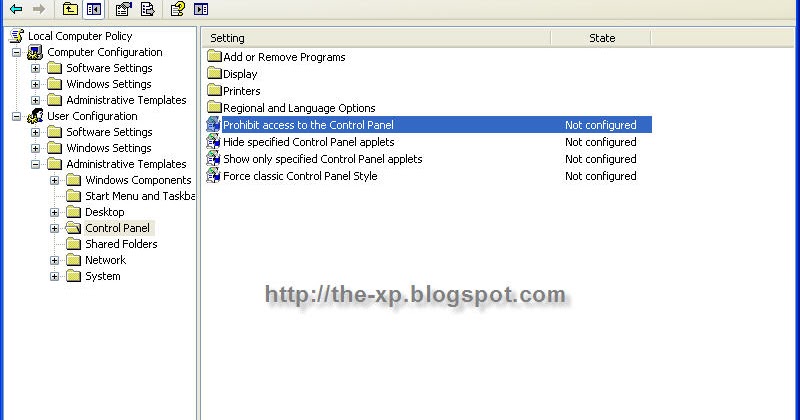
Task: Select Local Computer Policy root icon
Action: [16, 36]
